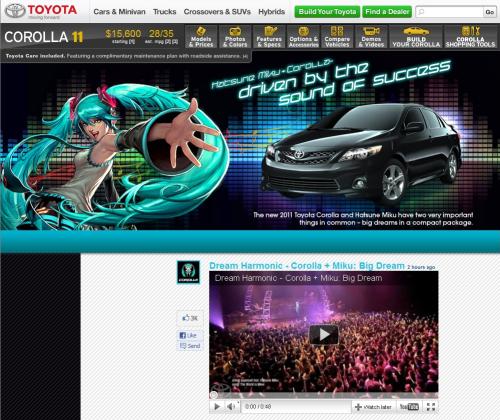Open Crossovers & SUVs menu
The image size is (500, 420).
[217, 12]
